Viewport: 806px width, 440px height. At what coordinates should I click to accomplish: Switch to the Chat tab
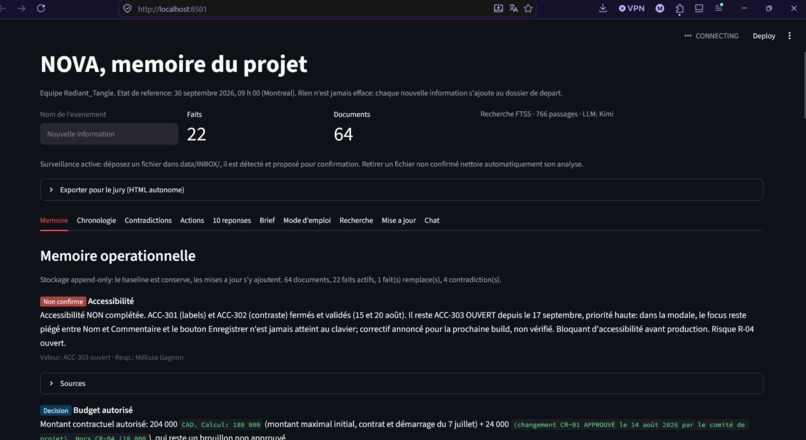click(x=432, y=220)
